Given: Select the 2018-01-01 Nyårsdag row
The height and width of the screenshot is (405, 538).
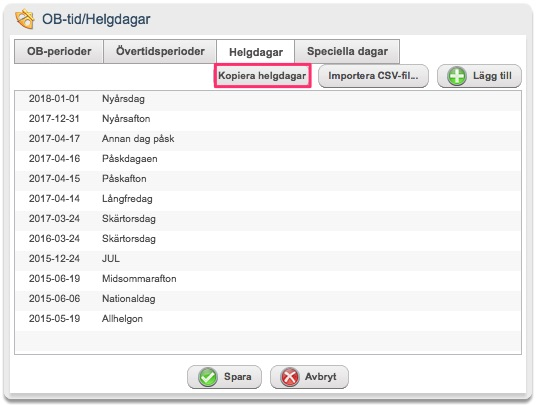Looking at the screenshot, I should (268, 99).
